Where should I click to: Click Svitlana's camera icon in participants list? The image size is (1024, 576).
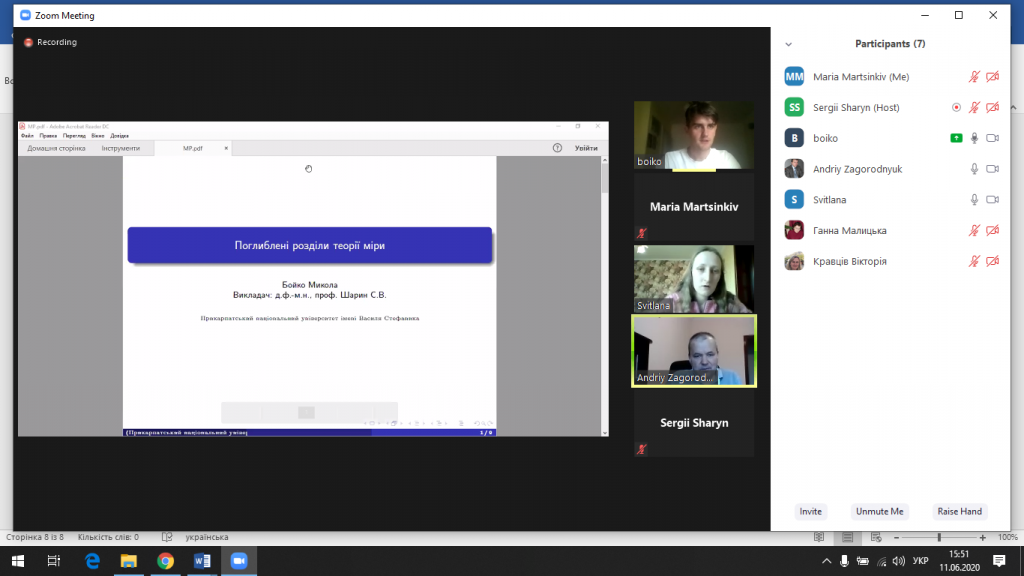point(992,200)
